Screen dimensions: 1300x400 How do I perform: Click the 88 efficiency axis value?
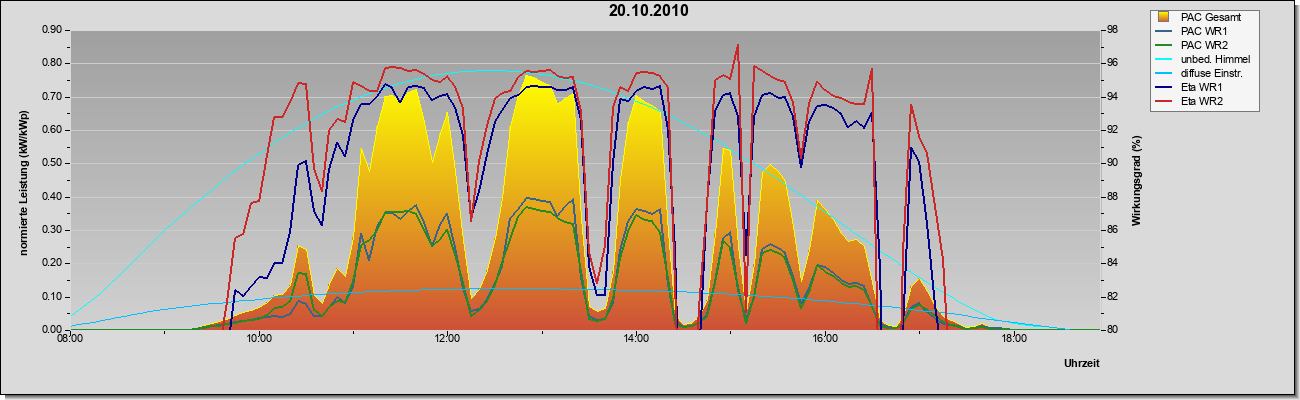point(1112,197)
